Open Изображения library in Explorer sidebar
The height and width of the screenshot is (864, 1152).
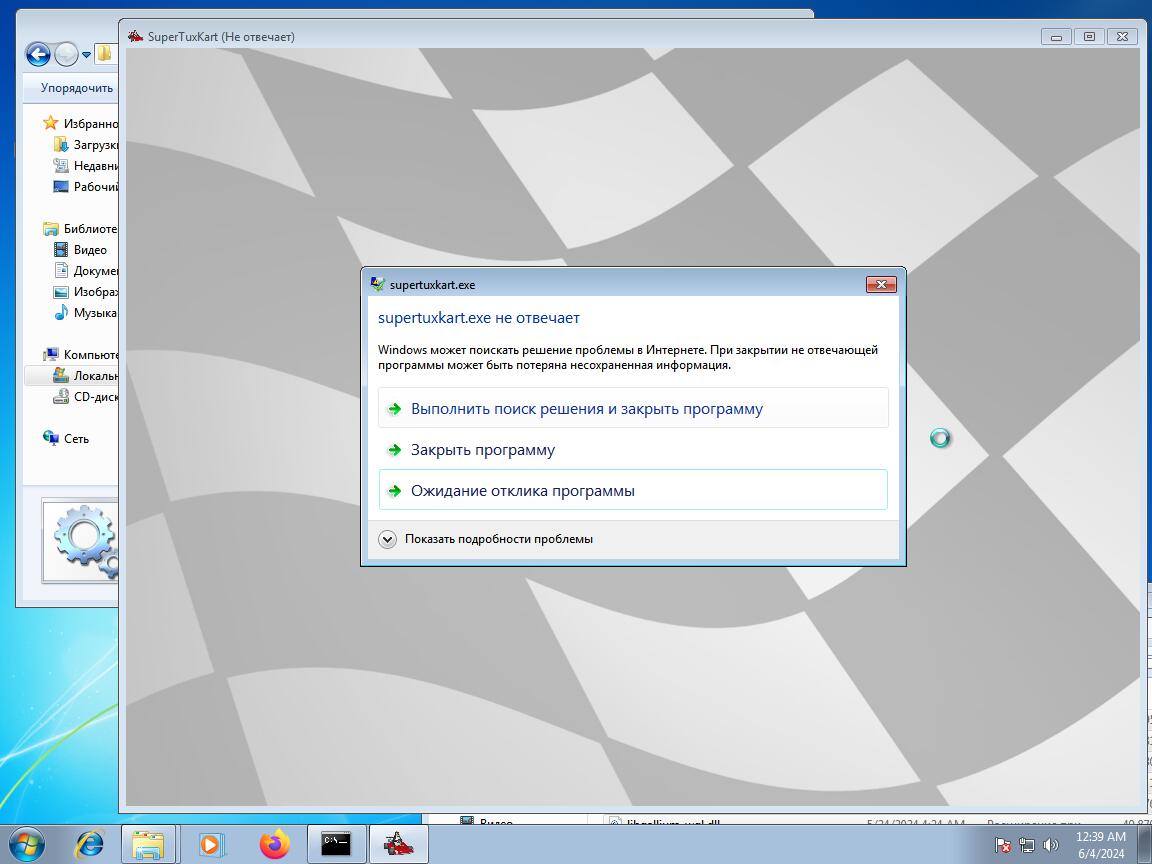click(x=87, y=292)
